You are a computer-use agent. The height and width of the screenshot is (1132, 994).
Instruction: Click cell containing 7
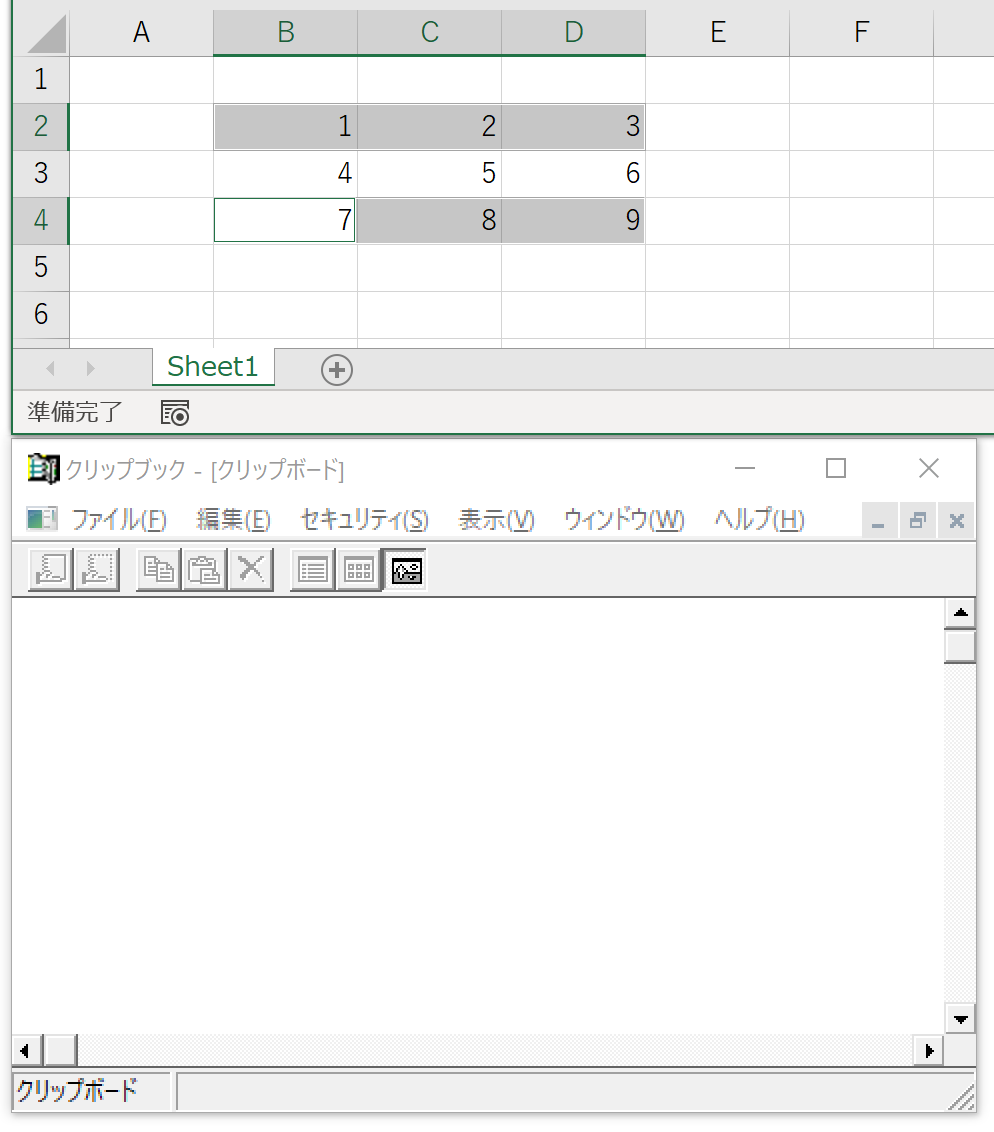285,220
